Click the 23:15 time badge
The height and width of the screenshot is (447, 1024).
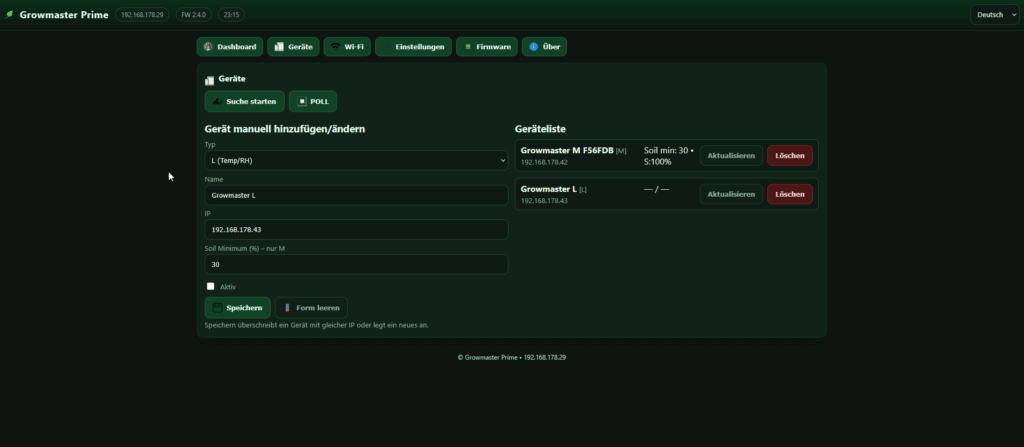coord(231,14)
